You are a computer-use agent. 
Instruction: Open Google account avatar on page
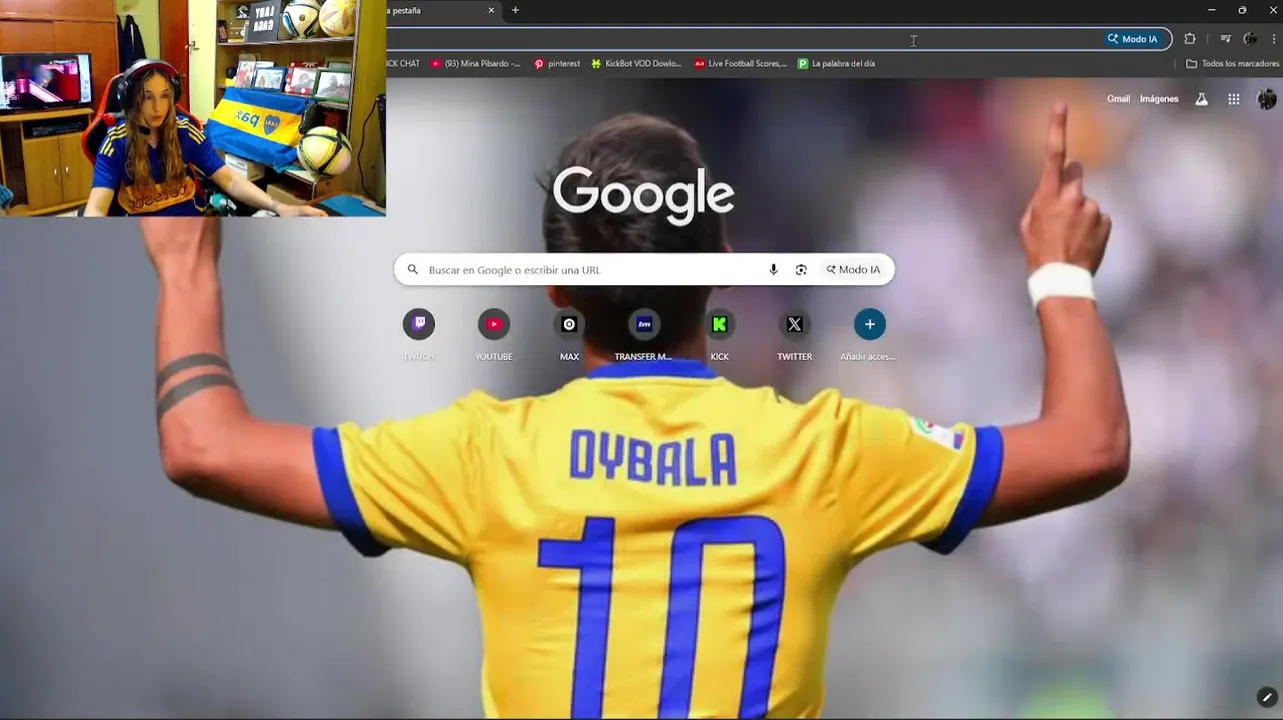tap(1267, 99)
